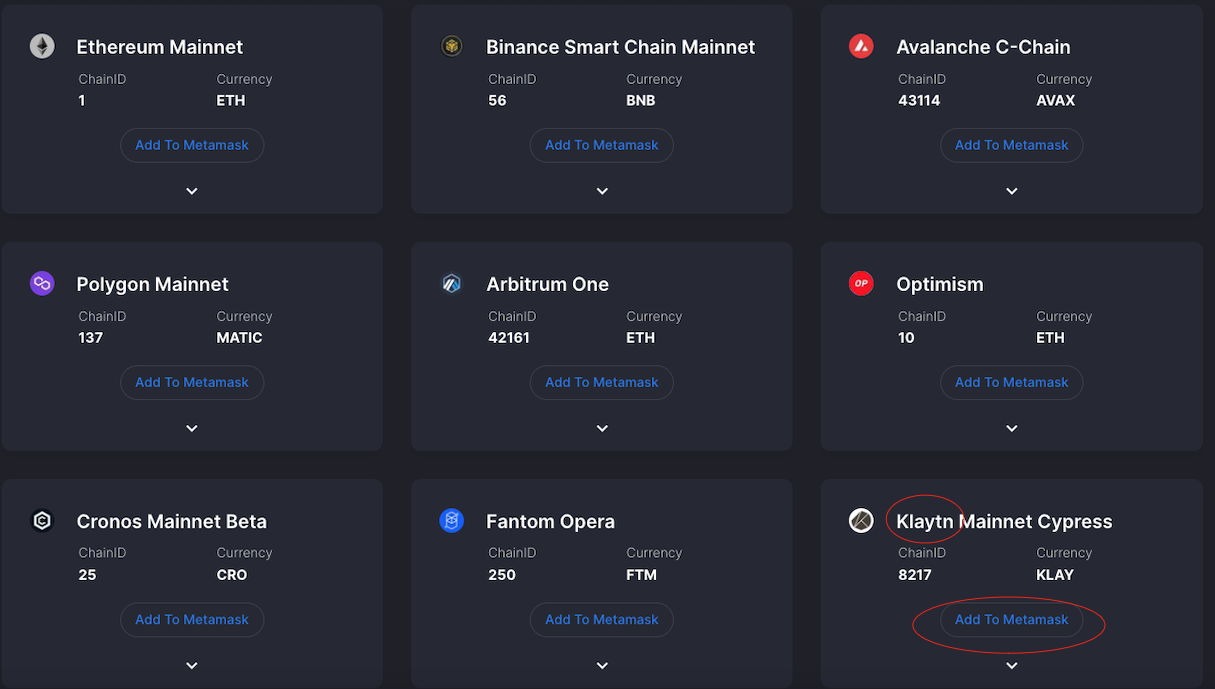Expand the Ethereum Mainnet card chevron
Screen dimensions: 1215x689
coord(192,191)
